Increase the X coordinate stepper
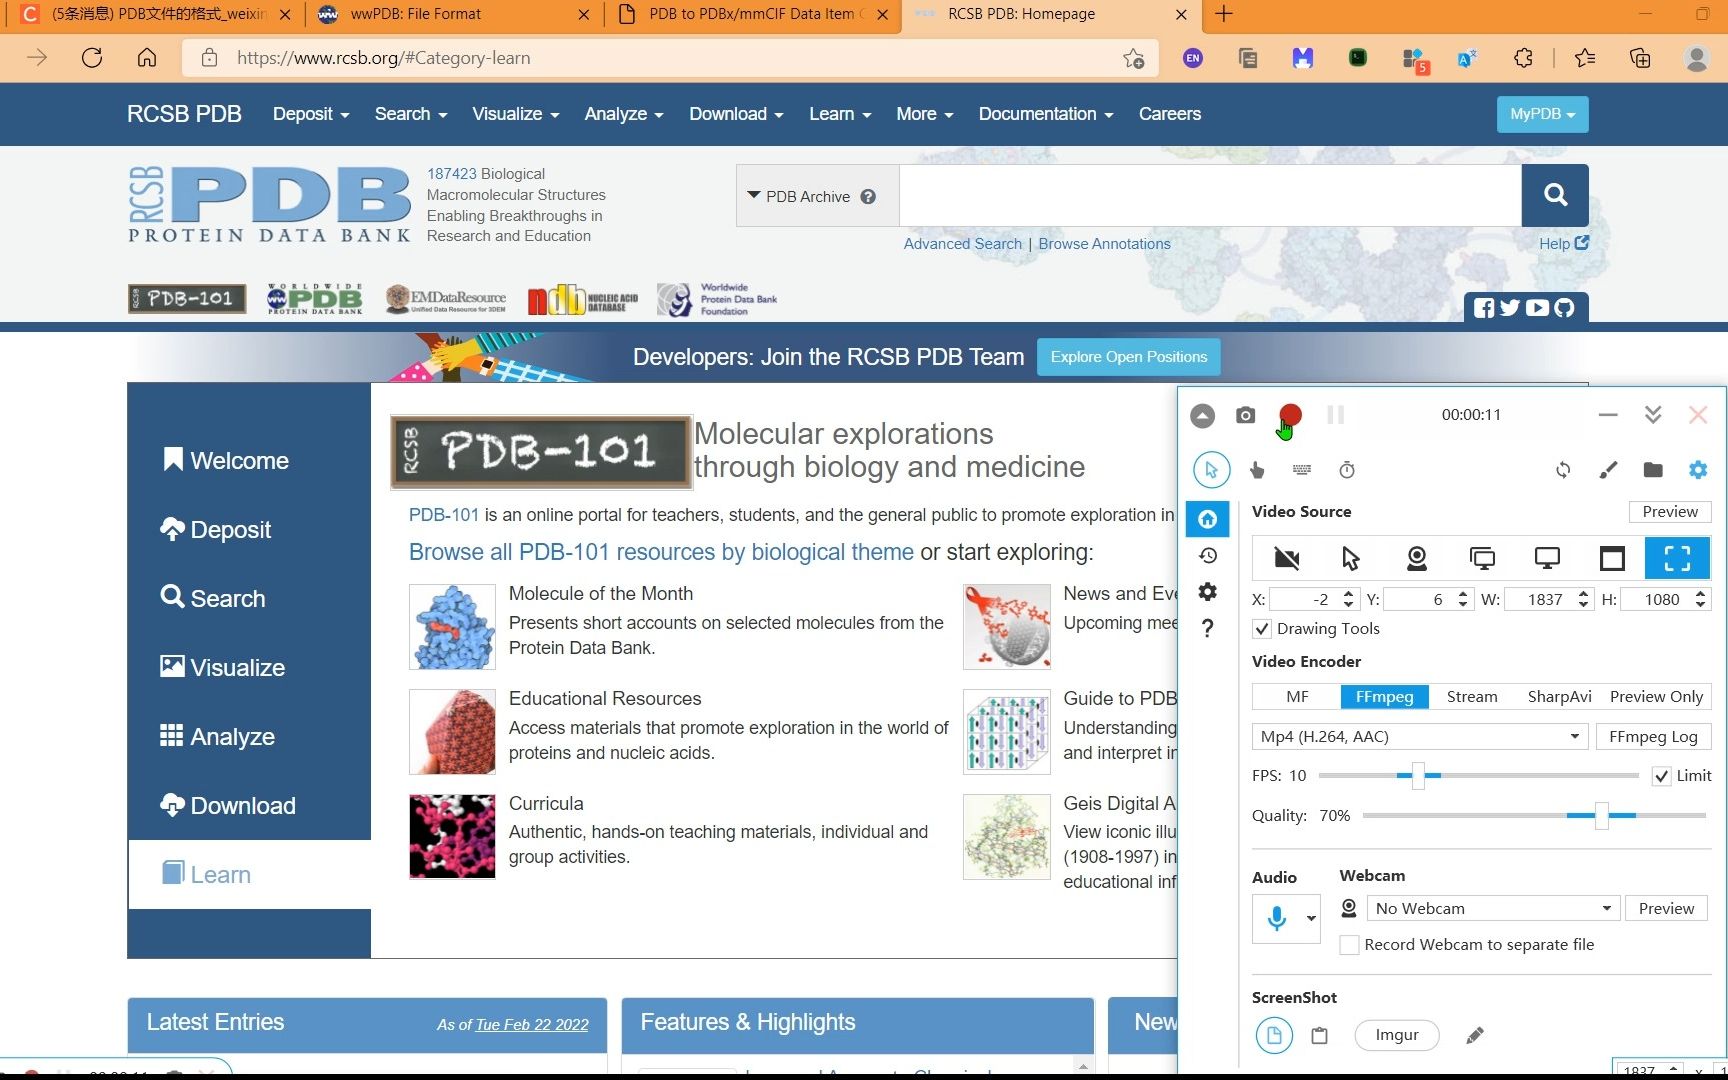The height and width of the screenshot is (1080, 1728). pyautogui.click(x=1348, y=594)
